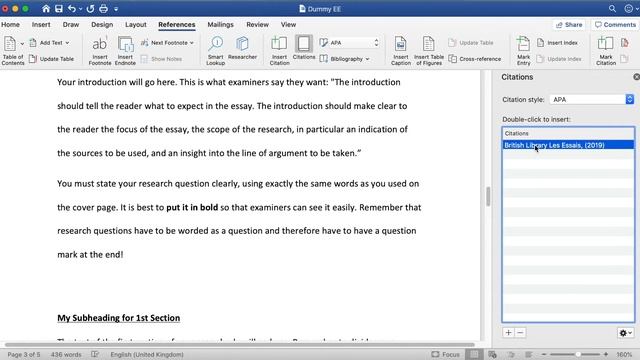Open the Citations pane gear settings menu
The image size is (640, 360).
click(x=625, y=333)
